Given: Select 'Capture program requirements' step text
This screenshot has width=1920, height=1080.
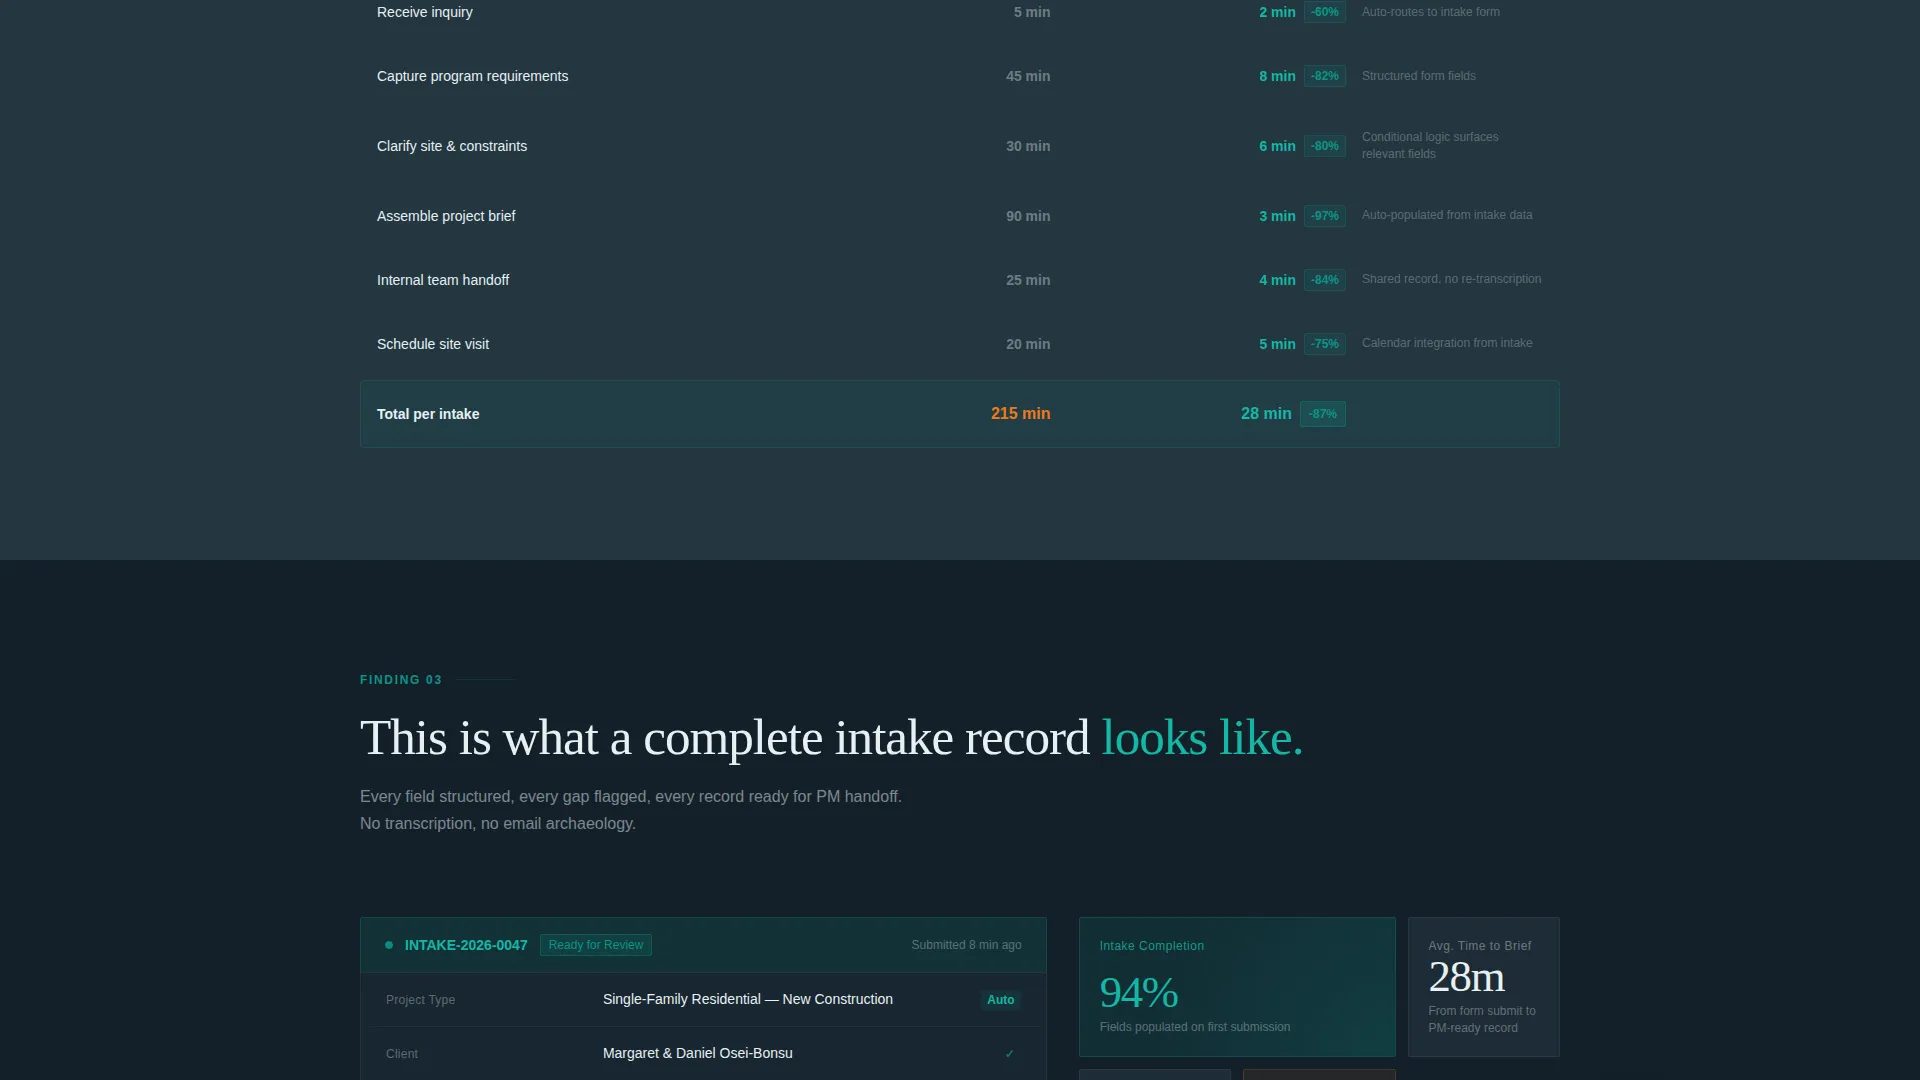Looking at the screenshot, I should (x=472, y=76).
